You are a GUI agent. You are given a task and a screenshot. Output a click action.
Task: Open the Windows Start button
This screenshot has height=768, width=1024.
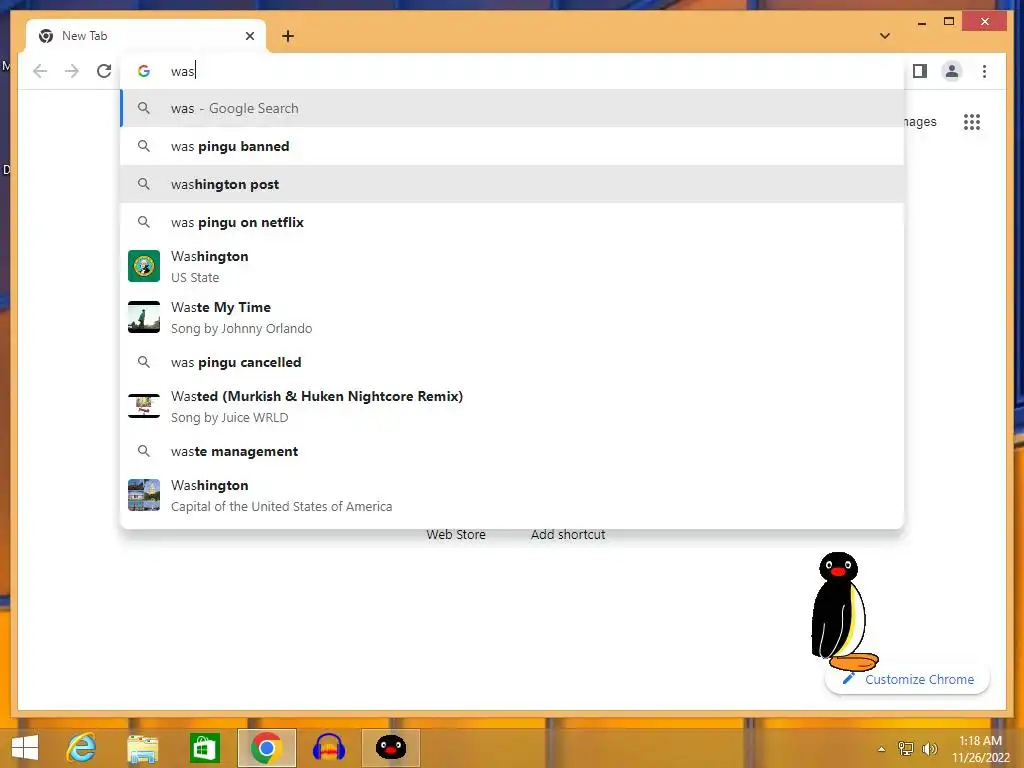coord(25,748)
